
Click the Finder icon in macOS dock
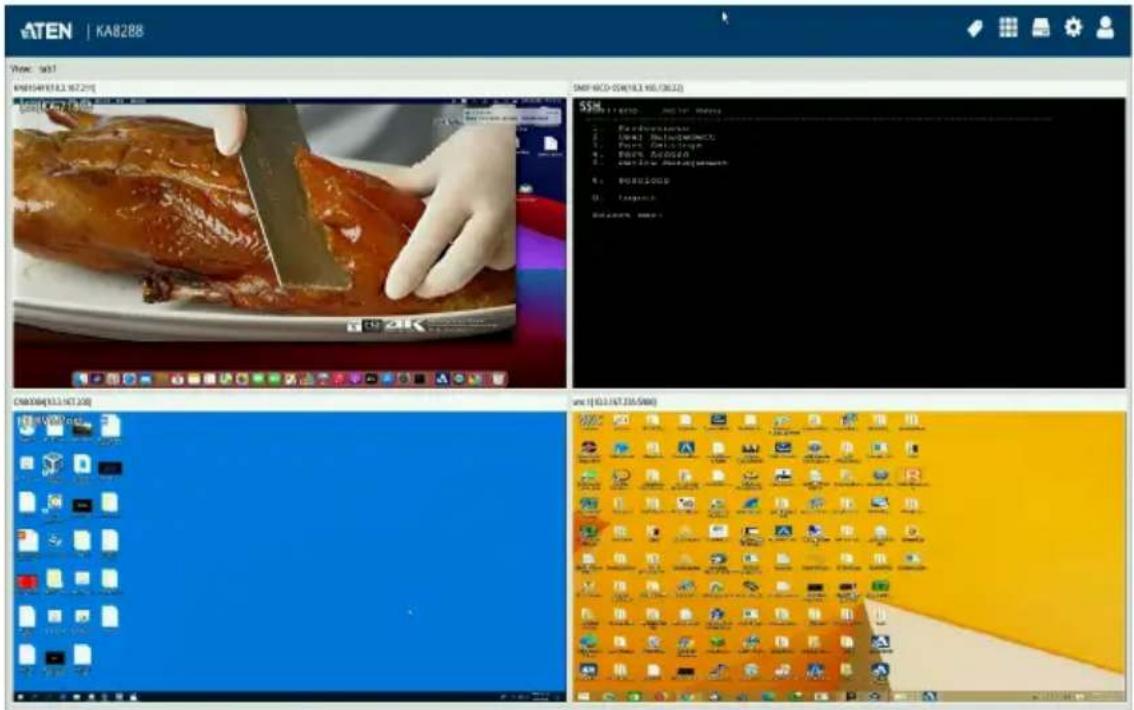(x=82, y=379)
